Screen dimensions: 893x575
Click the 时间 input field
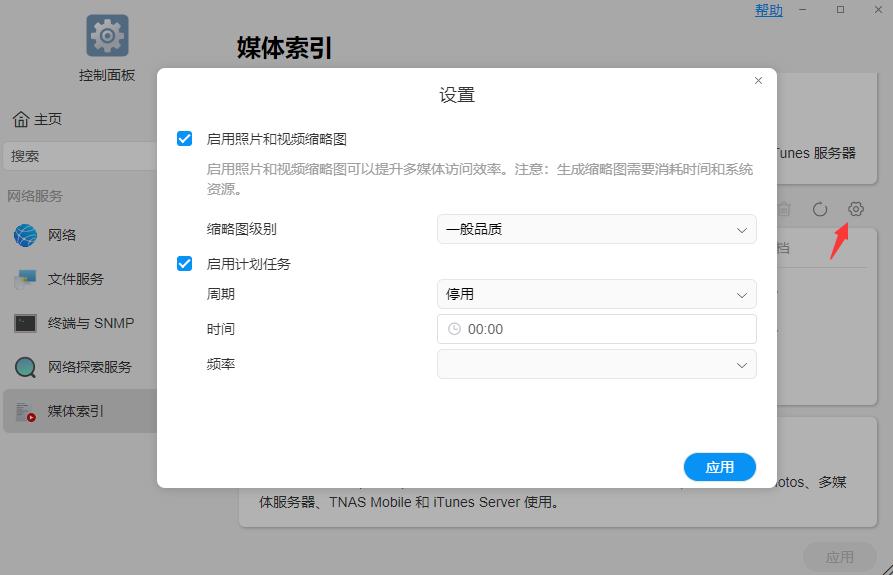(596, 329)
